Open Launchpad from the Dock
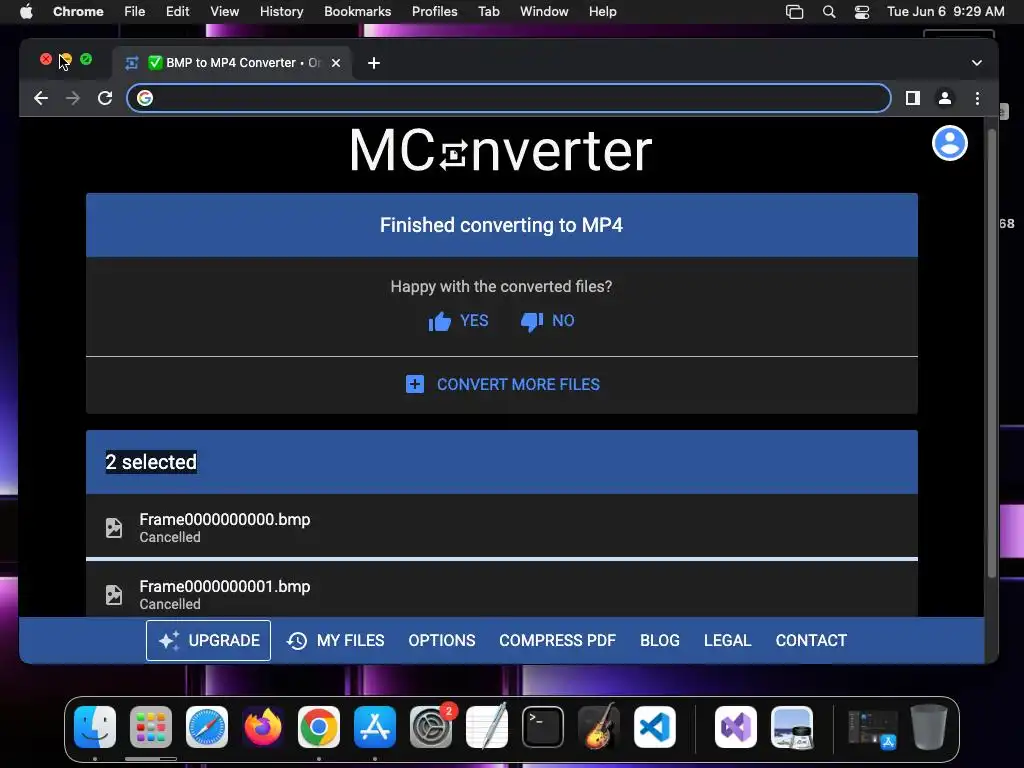The width and height of the screenshot is (1024, 768). point(151,727)
